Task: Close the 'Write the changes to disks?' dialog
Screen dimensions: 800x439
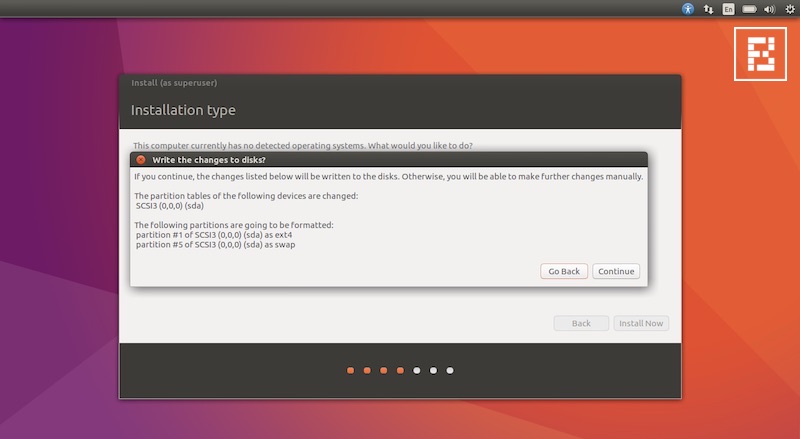Action: tap(141, 159)
